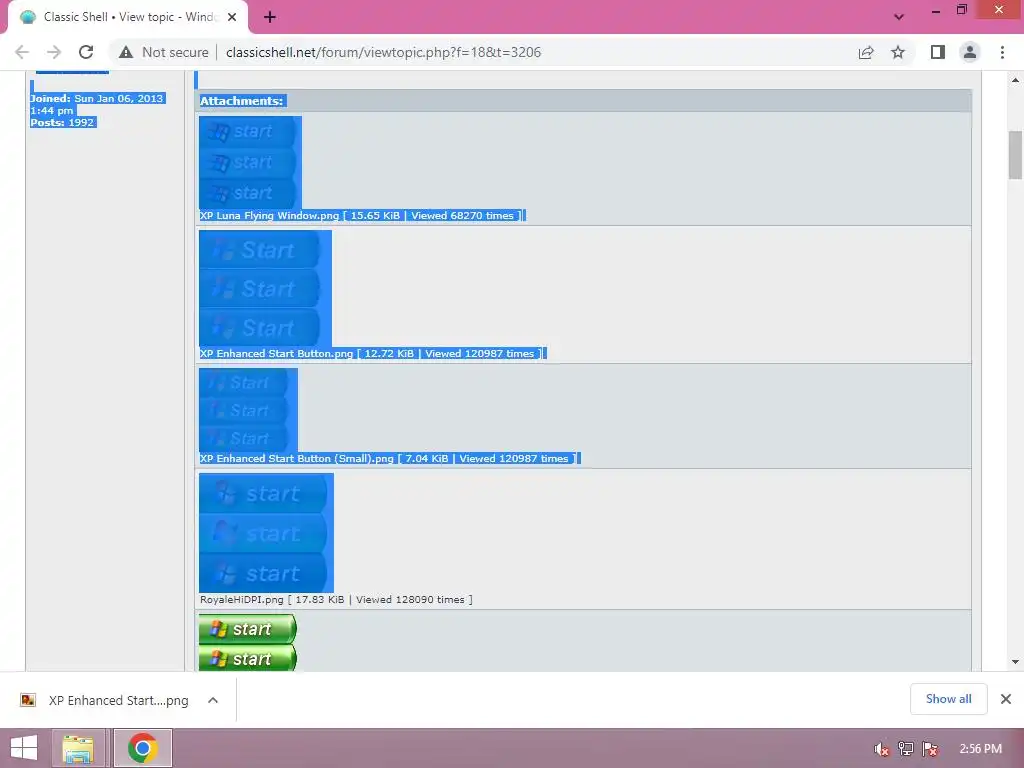Share this page via the share icon
1024x768 pixels.
coord(866,52)
